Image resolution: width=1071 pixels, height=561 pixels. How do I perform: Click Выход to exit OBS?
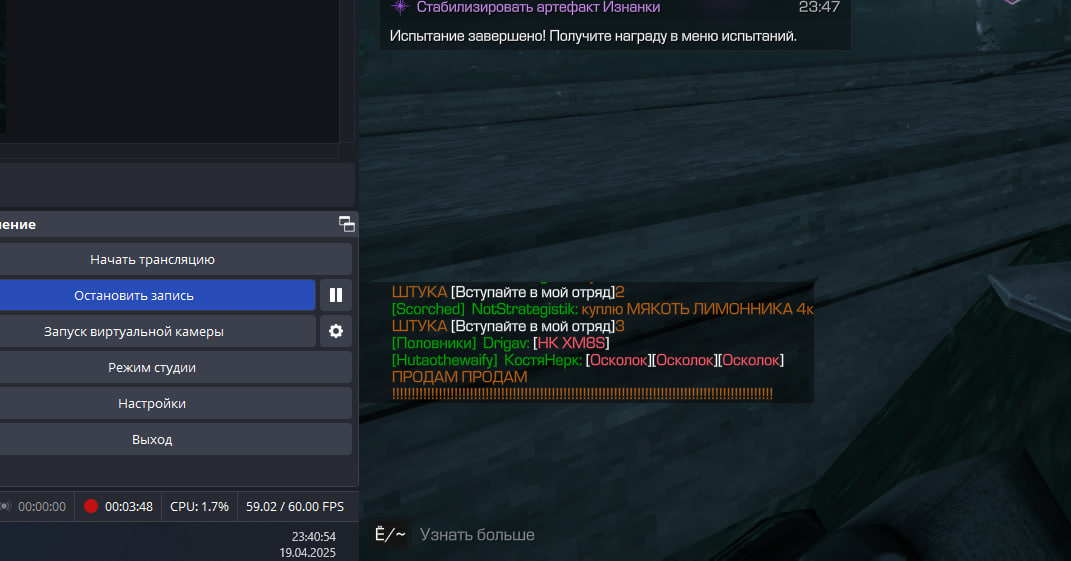tap(152, 439)
